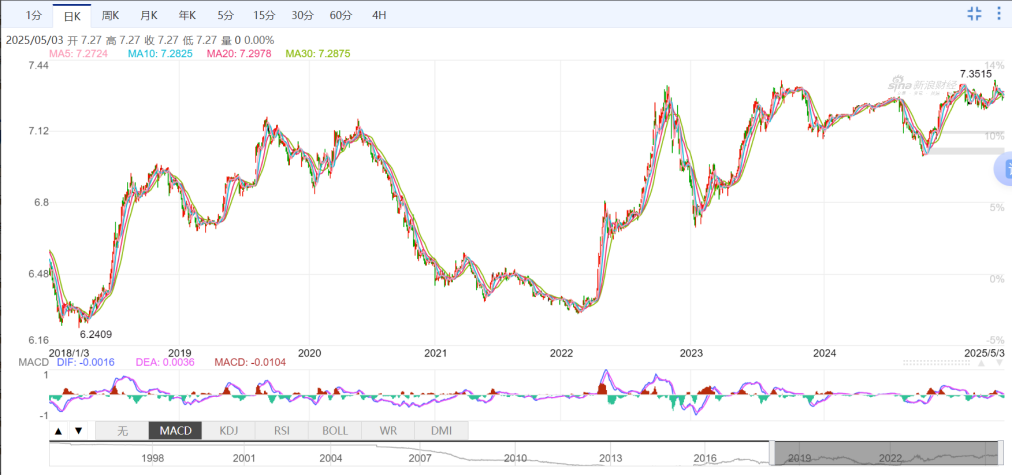Switch to the 1分 one-minute chart
The width and height of the screenshot is (1012, 475).
tap(34, 15)
